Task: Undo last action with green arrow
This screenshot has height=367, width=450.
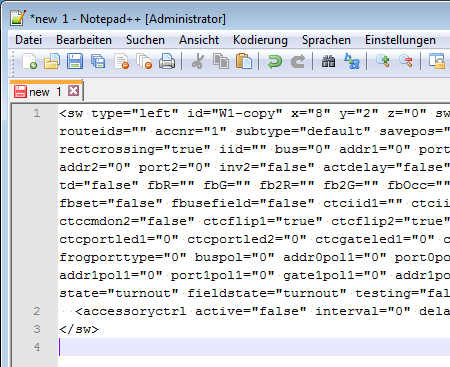Action: [x=275, y=61]
